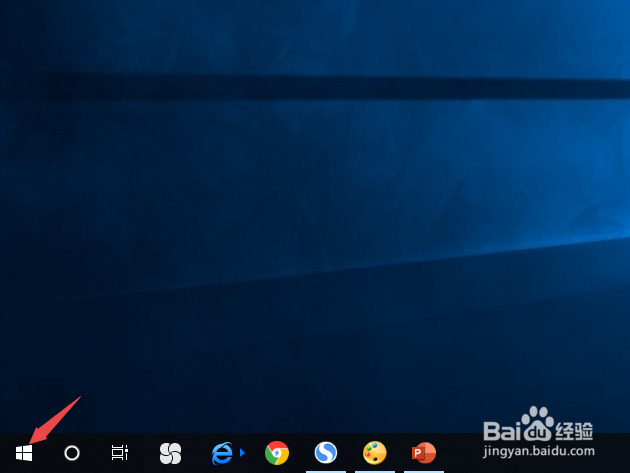
Task: Open Task View in the taskbar
Action: point(120,453)
